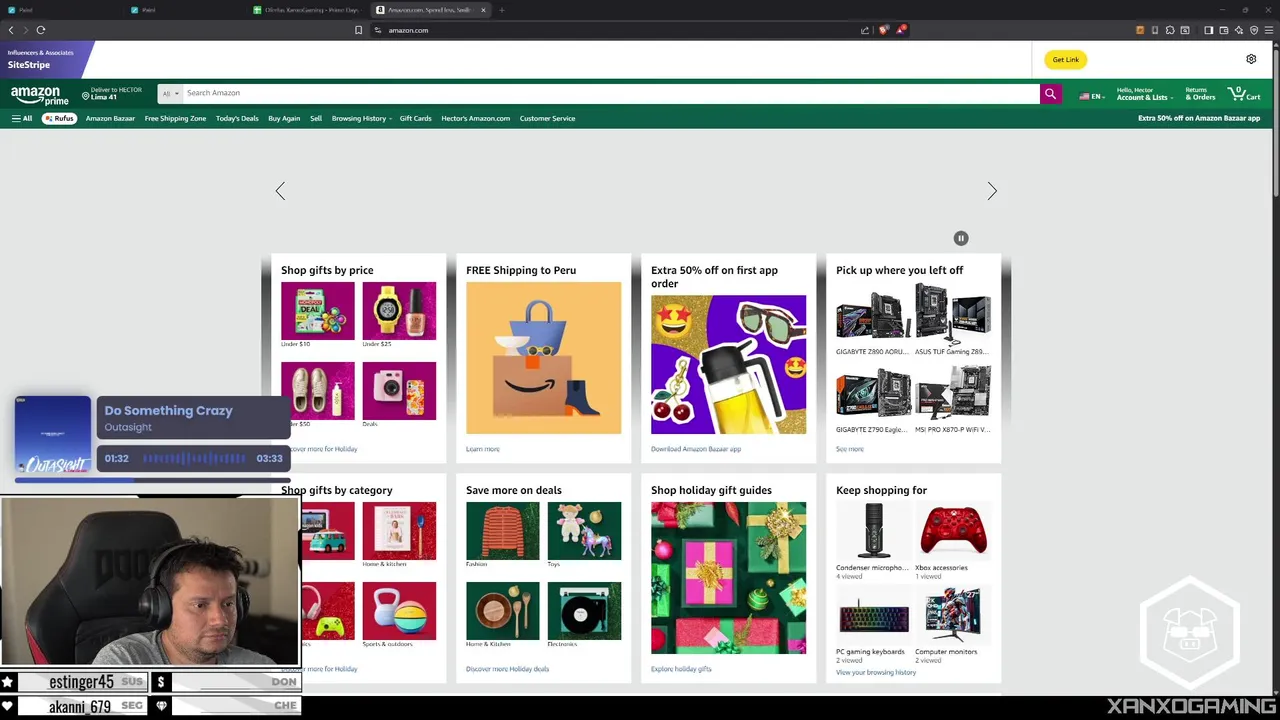Viewport: 1280px width, 720px height.
Task: Open the Under $25 gifts thumbnail
Action: (x=399, y=311)
